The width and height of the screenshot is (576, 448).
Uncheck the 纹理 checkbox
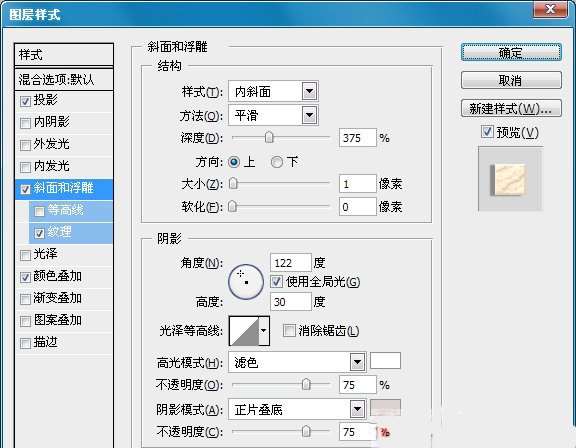point(39,233)
